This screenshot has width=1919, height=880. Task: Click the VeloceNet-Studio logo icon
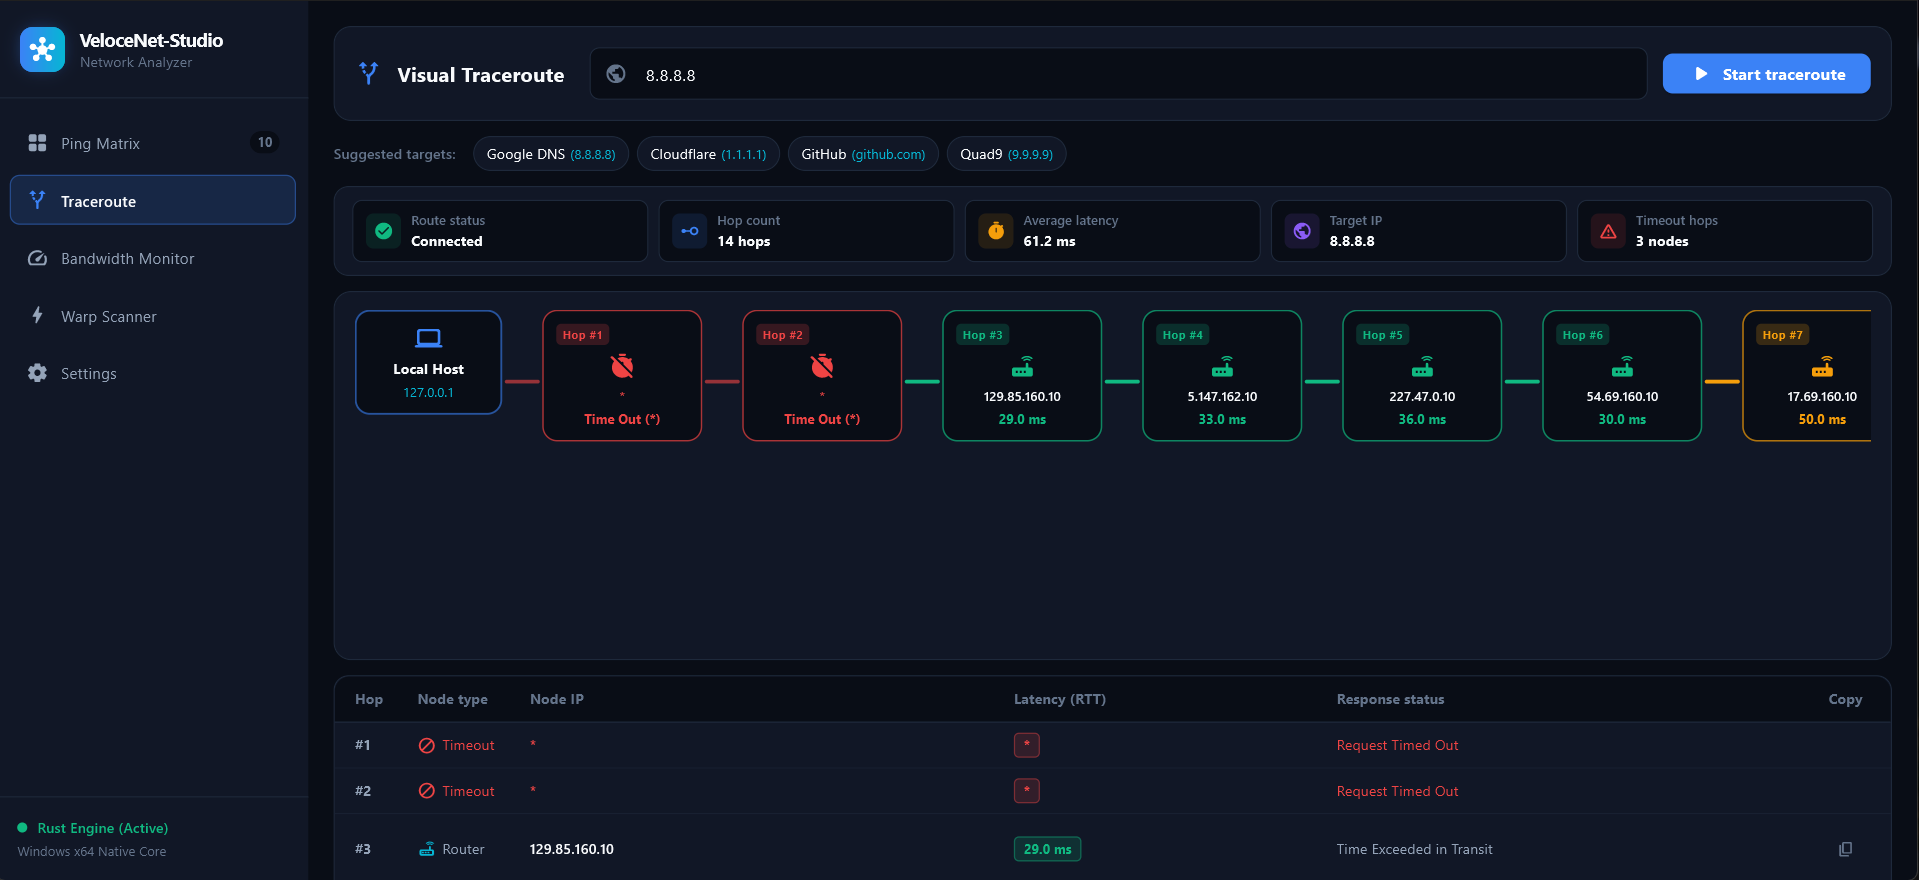[42, 49]
